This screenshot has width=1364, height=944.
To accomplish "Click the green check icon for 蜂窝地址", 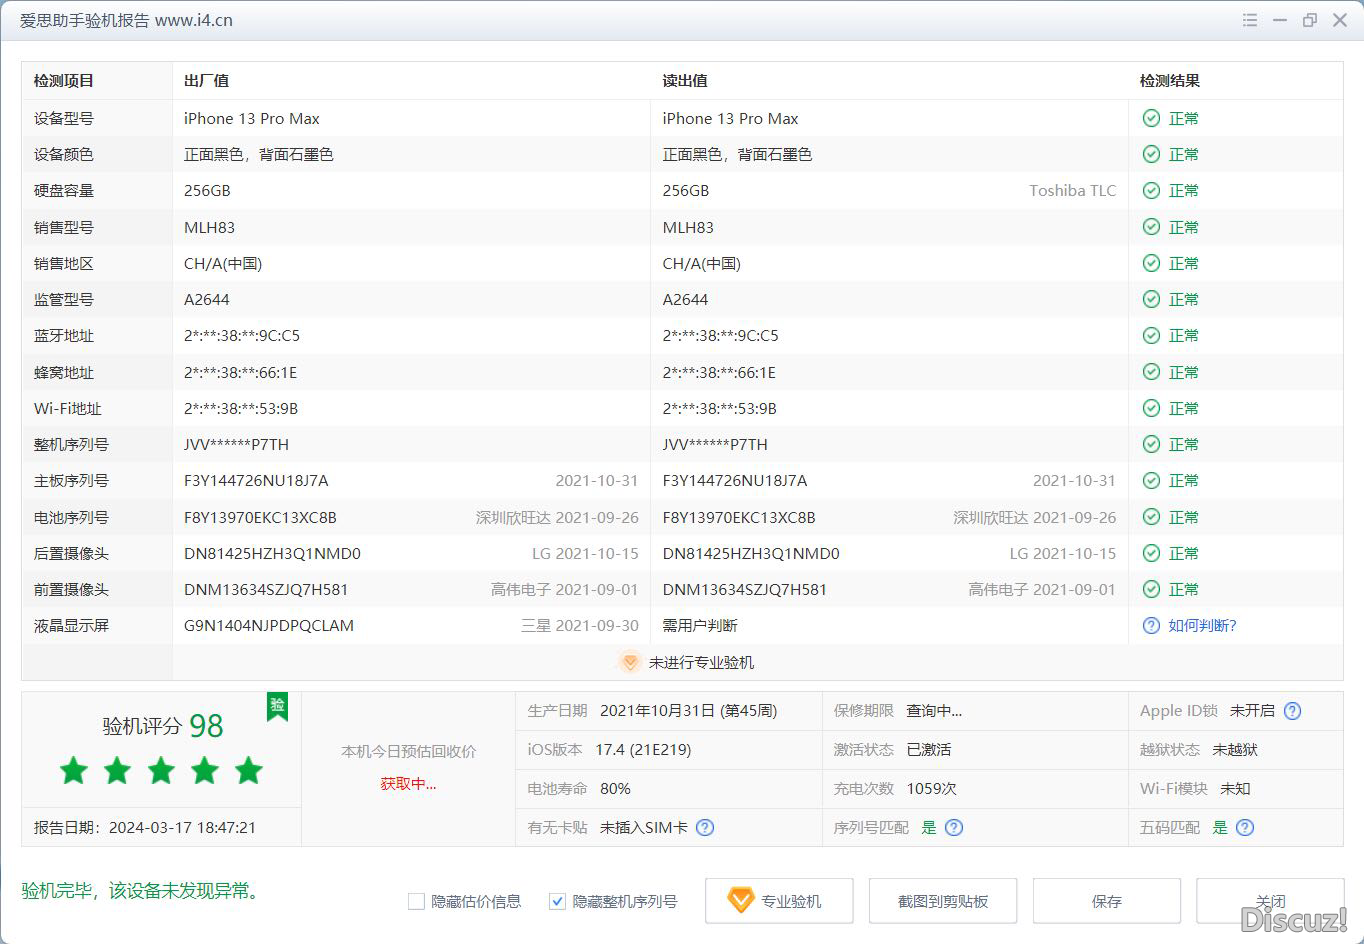I will coord(1151,372).
